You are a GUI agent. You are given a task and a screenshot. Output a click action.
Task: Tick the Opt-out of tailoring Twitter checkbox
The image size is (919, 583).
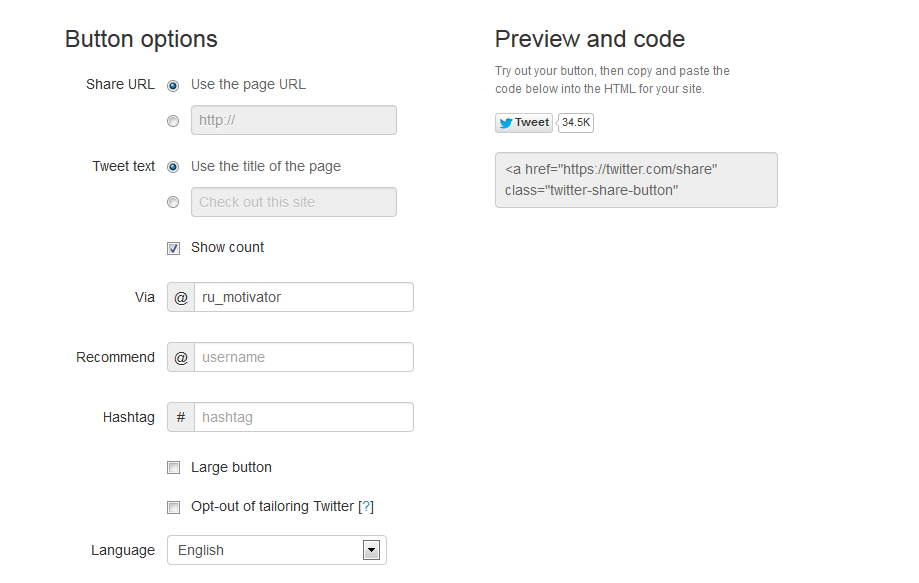point(173,507)
